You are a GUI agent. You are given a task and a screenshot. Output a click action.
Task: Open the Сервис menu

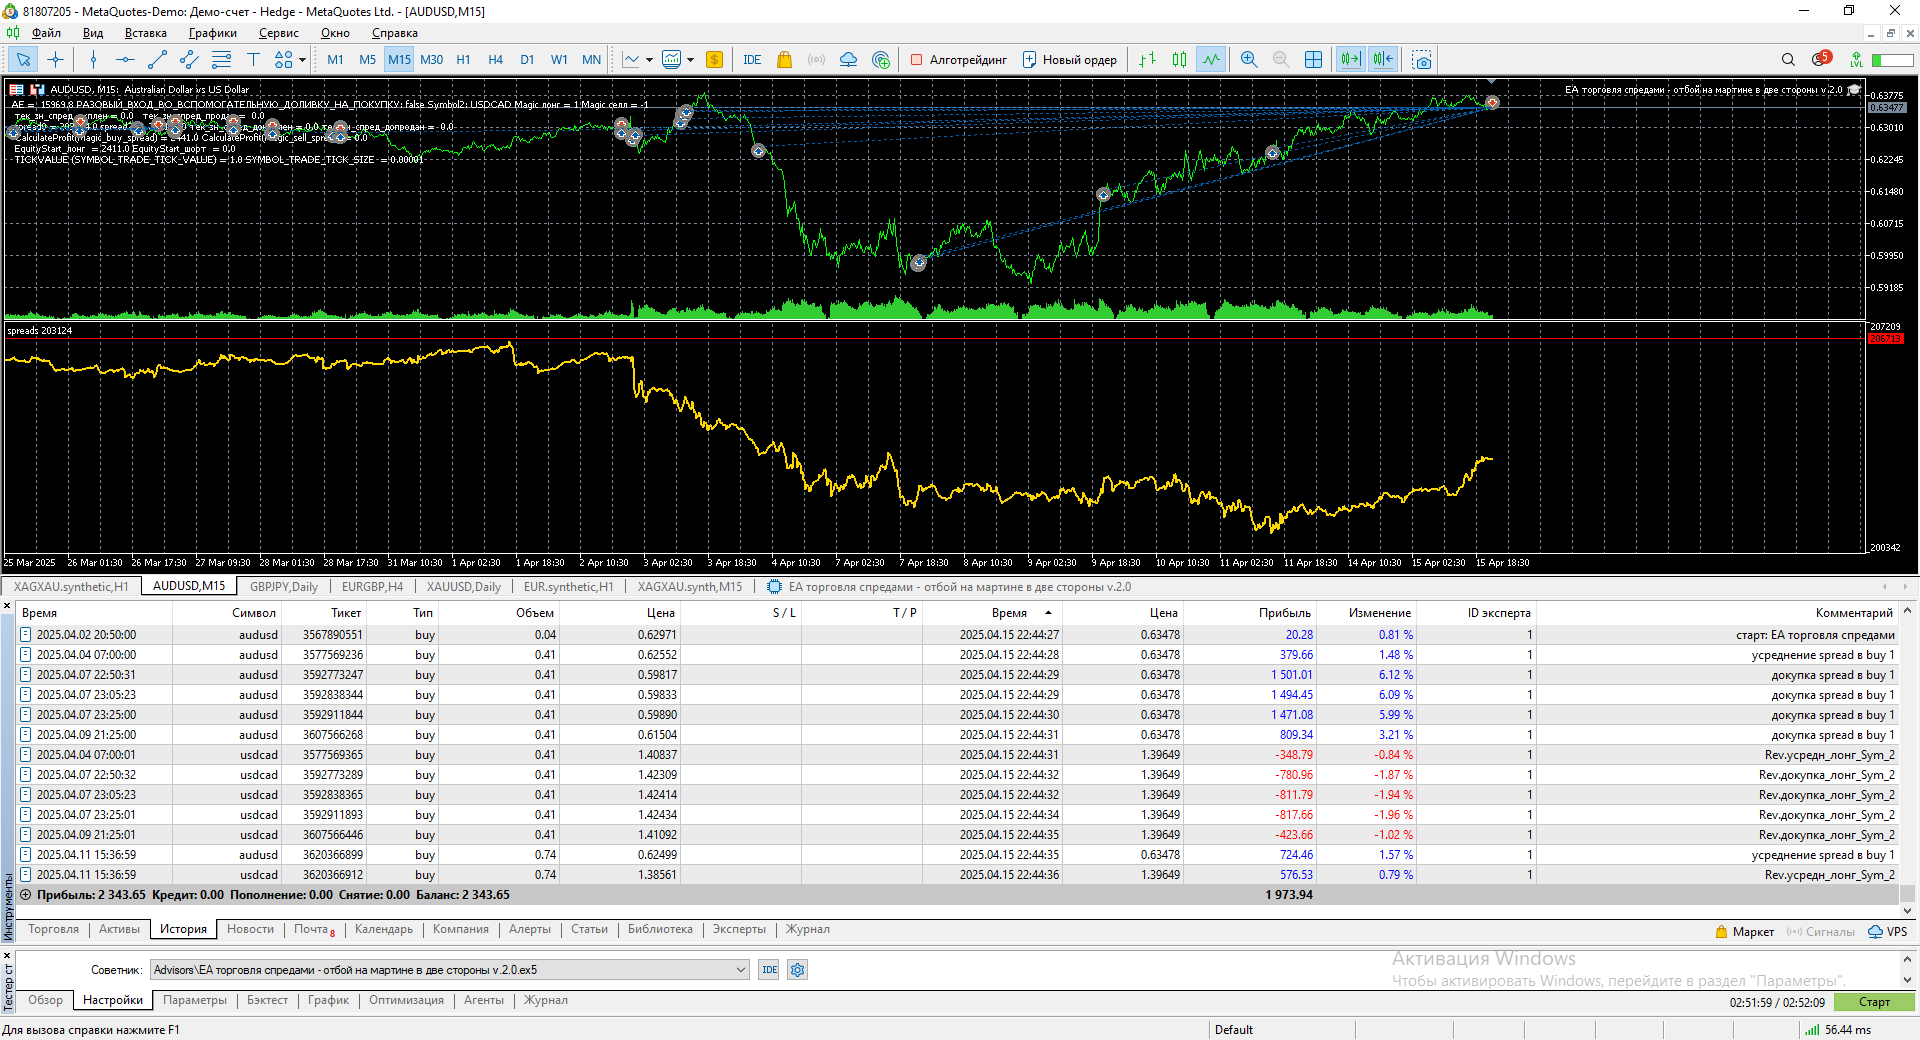coord(278,33)
